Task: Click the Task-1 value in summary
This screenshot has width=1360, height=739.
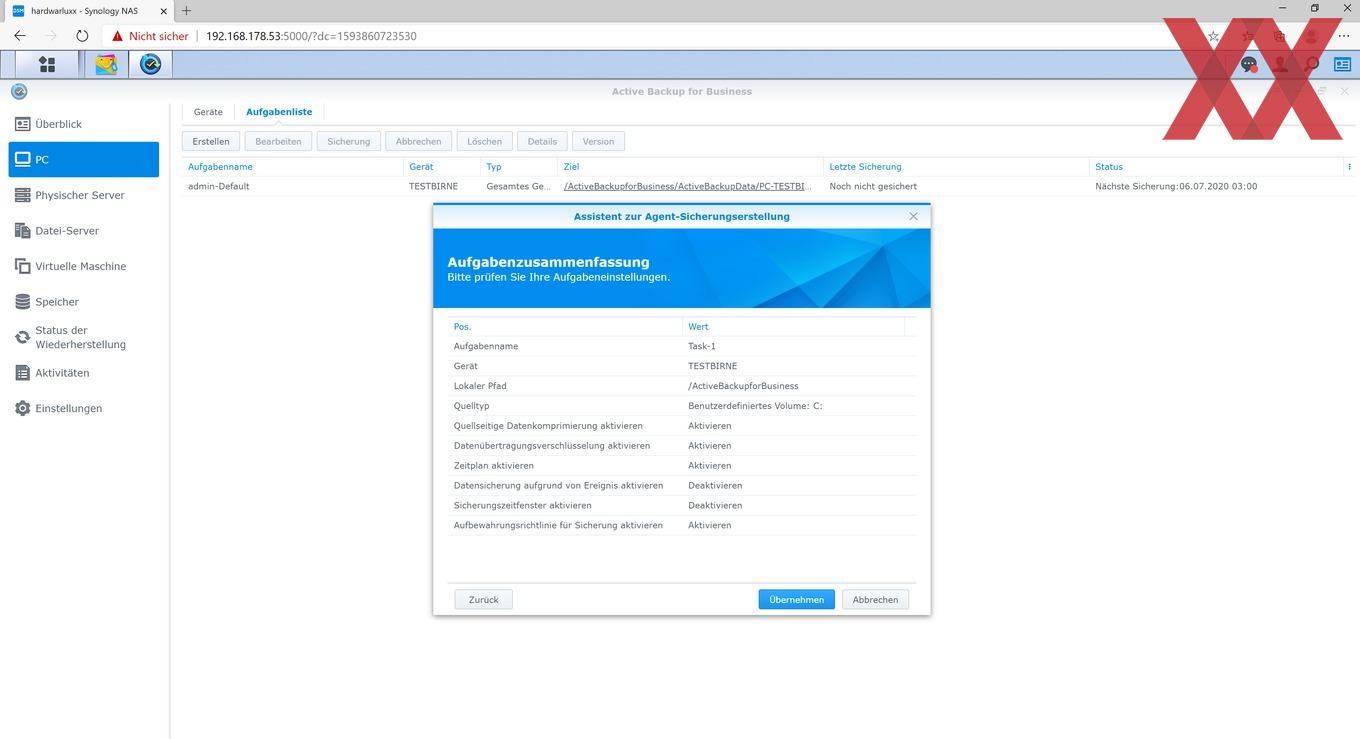Action: point(702,346)
